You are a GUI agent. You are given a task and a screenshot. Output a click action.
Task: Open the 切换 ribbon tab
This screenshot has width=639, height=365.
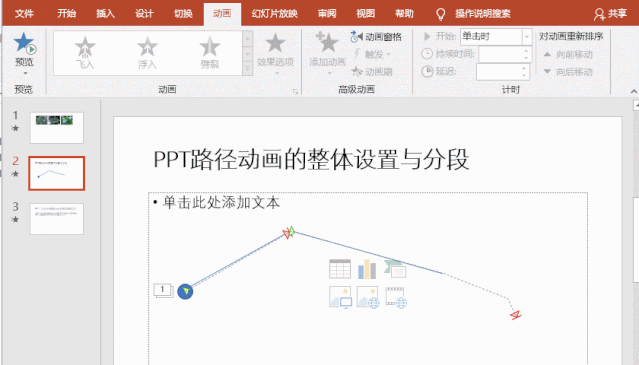click(x=183, y=13)
